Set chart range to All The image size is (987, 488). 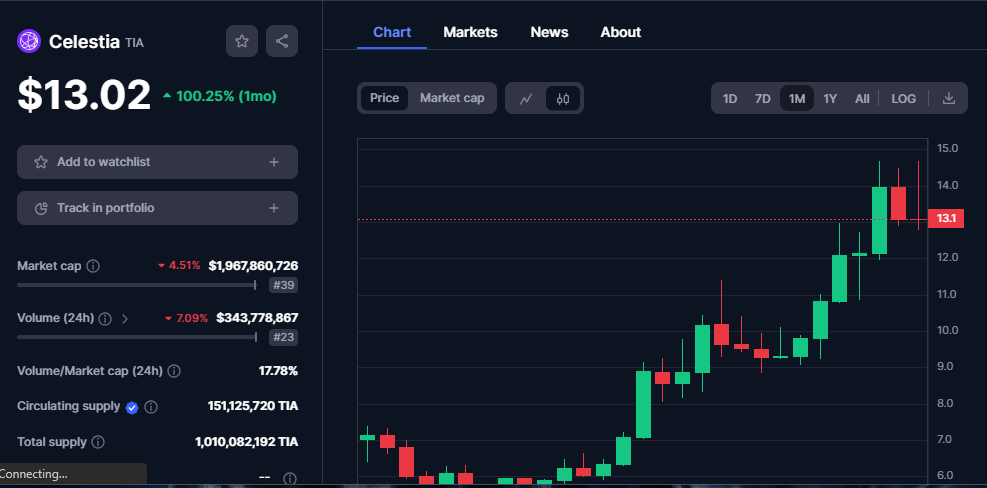click(x=862, y=98)
